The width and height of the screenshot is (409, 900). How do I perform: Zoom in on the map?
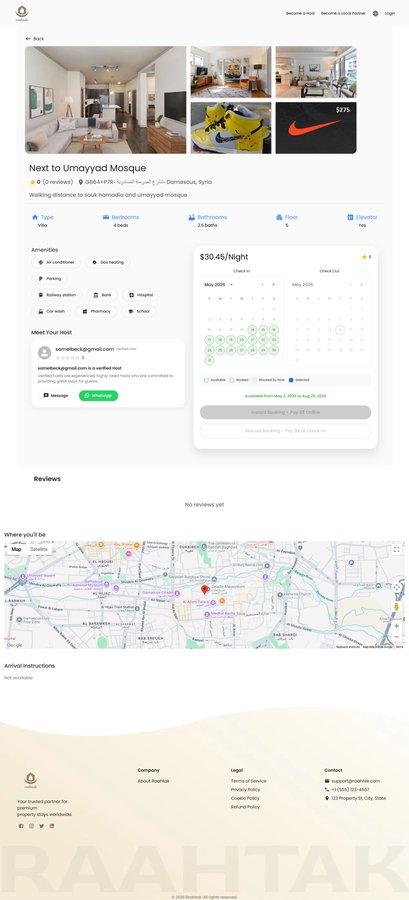coord(396,626)
